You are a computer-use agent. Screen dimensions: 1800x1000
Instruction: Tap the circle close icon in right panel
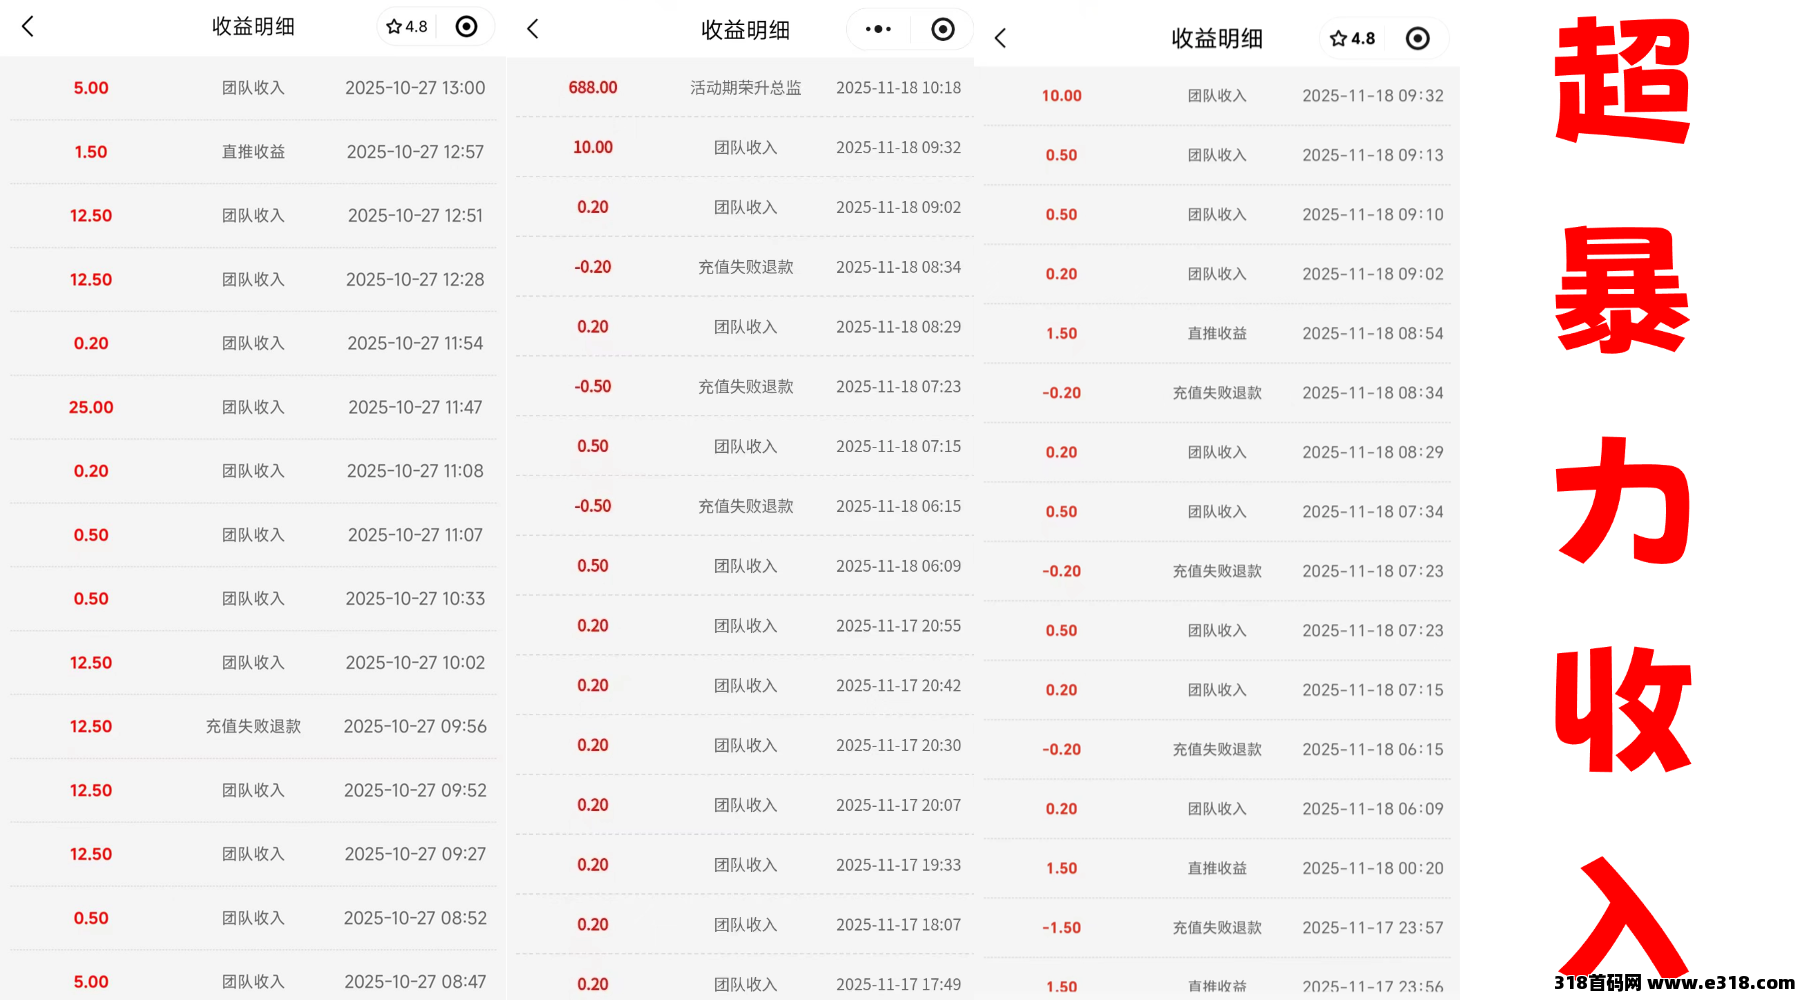[x=1417, y=39]
